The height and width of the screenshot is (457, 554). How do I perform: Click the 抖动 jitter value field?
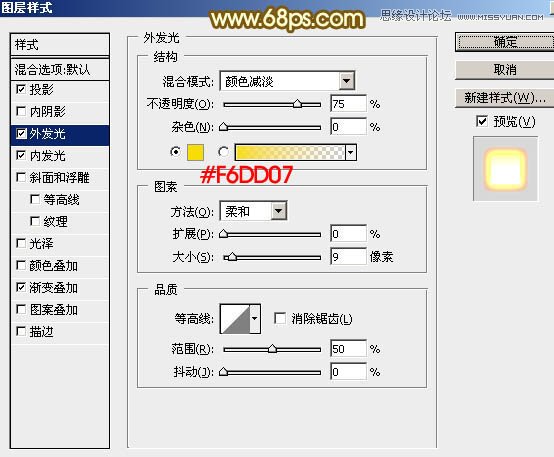(348, 371)
